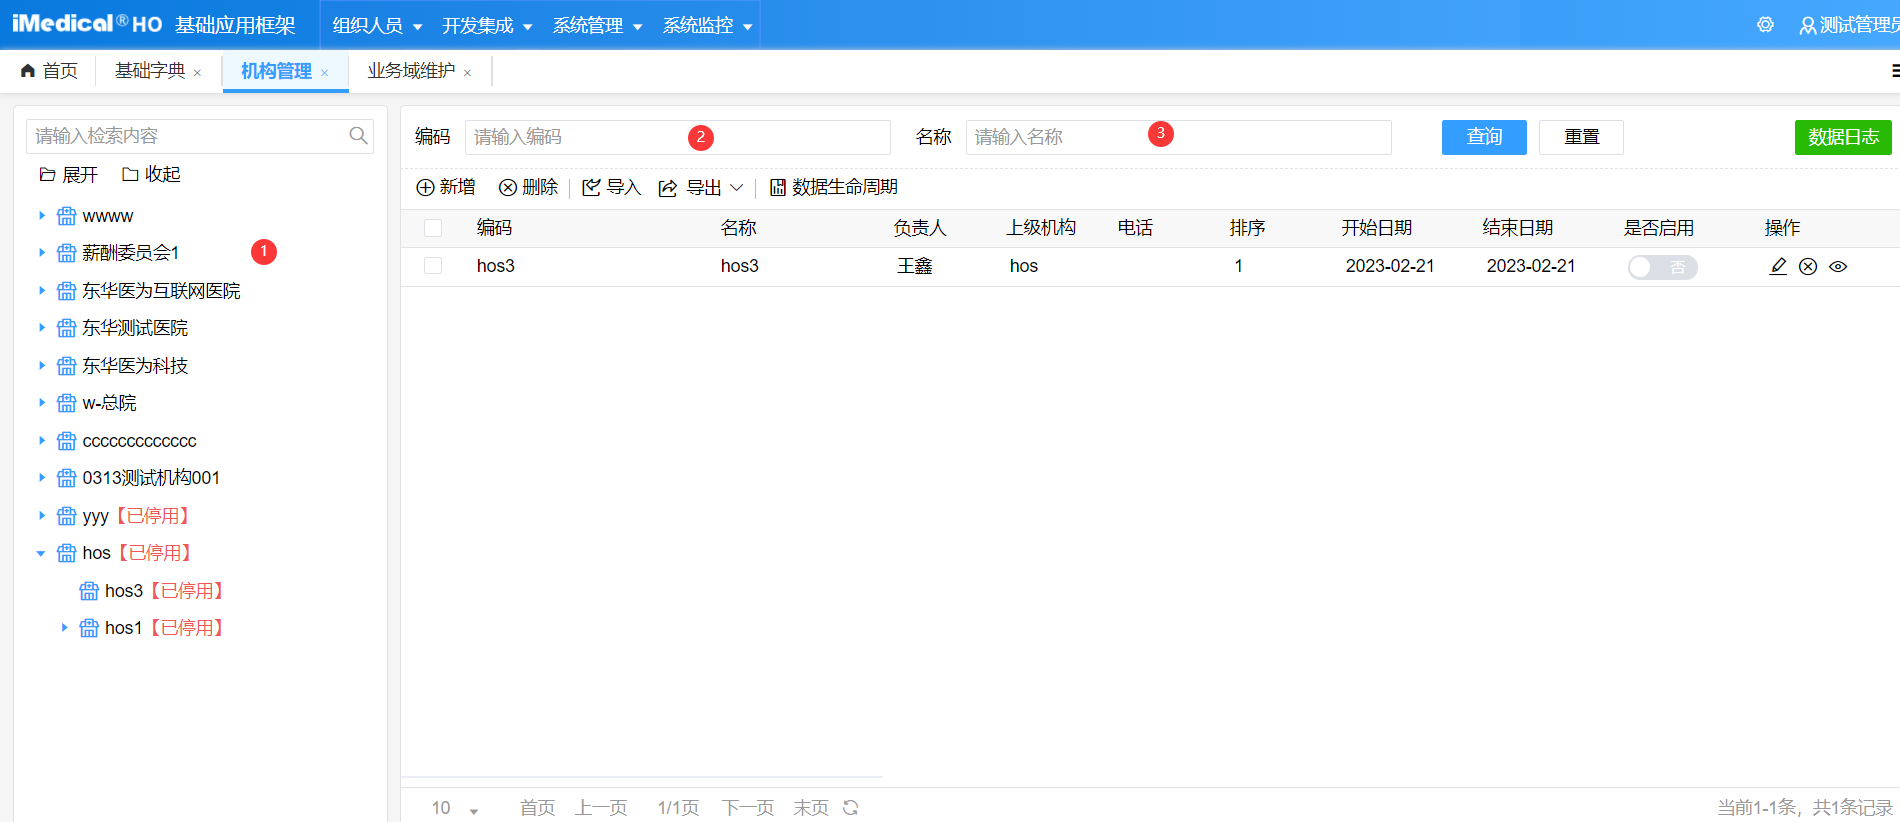Expand the hos1 tree node arrow
The height and width of the screenshot is (822, 1900).
tap(64, 628)
